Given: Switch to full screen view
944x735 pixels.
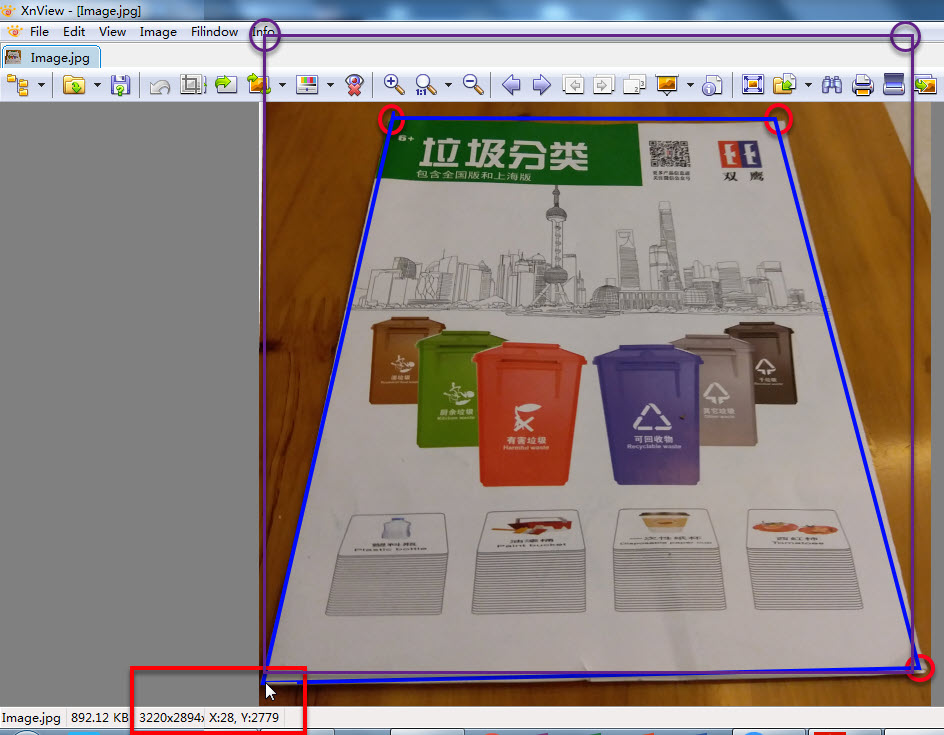Looking at the screenshot, I should (752, 84).
